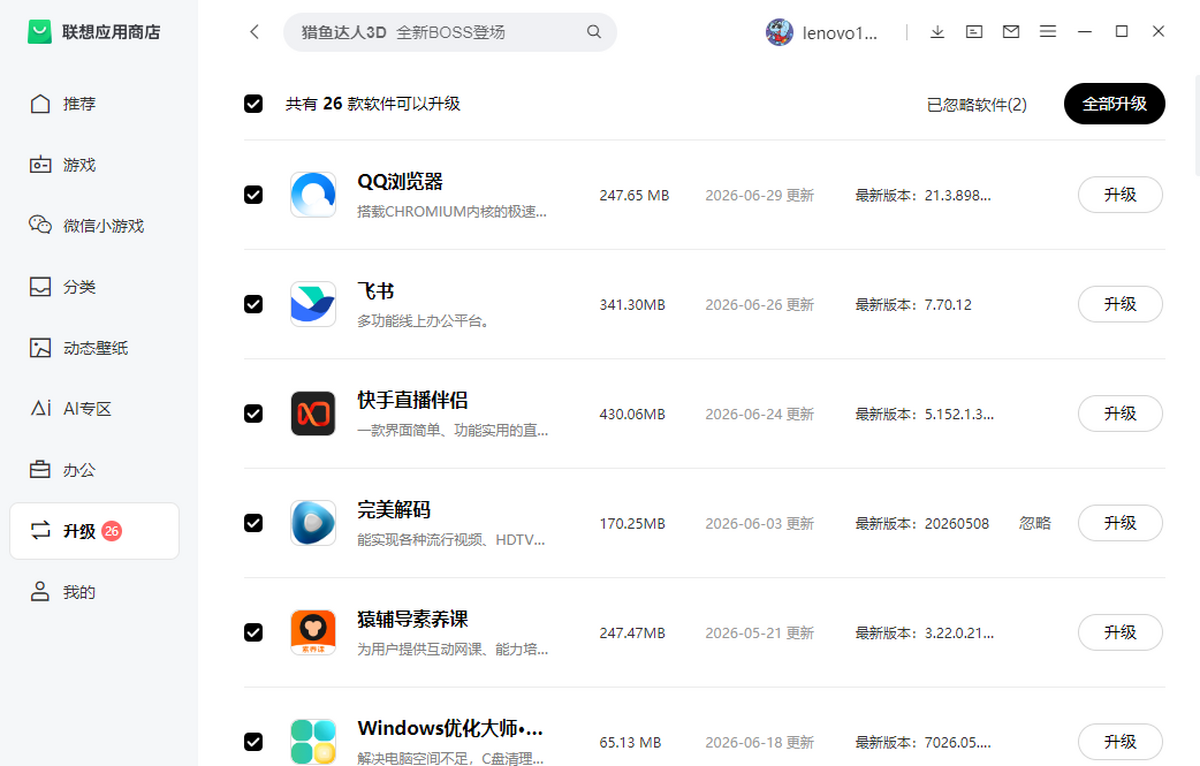
Task: Click 升级 for QQ浏览器
Action: pyautogui.click(x=1120, y=195)
